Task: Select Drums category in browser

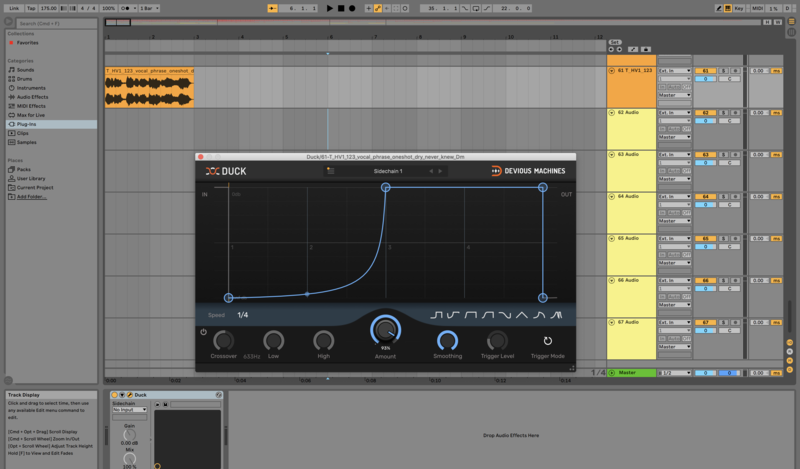Action: (x=24, y=79)
